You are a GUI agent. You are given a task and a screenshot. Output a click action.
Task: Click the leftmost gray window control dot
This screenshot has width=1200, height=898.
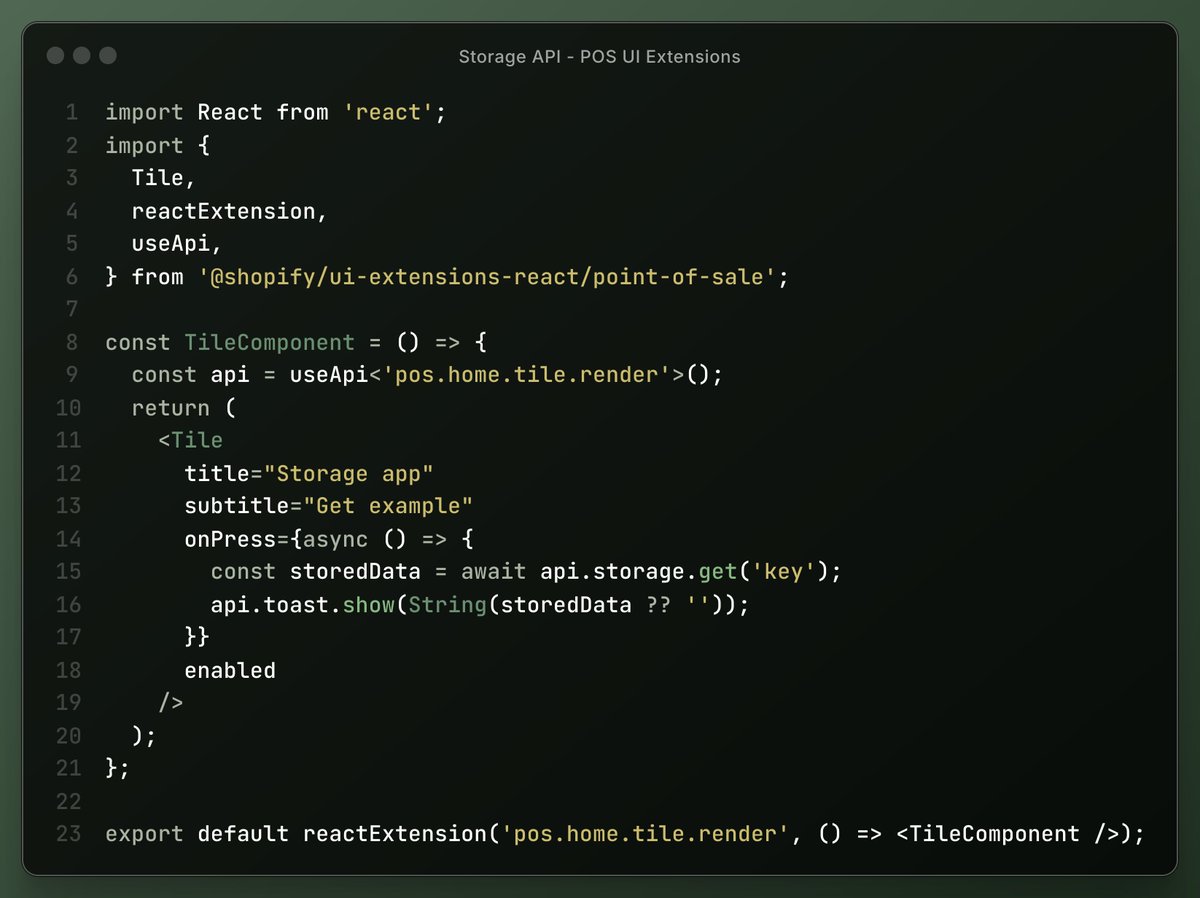[x=56, y=56]
